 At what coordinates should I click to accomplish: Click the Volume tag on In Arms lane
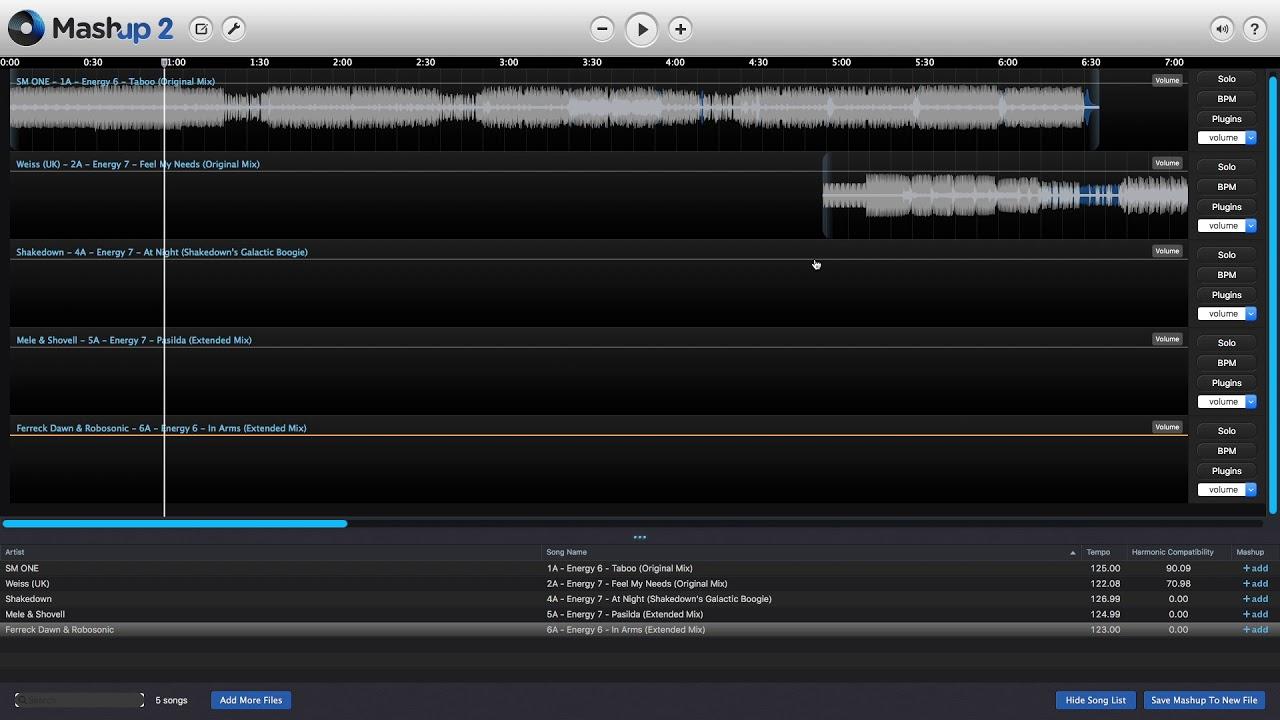pos(1167,427)
